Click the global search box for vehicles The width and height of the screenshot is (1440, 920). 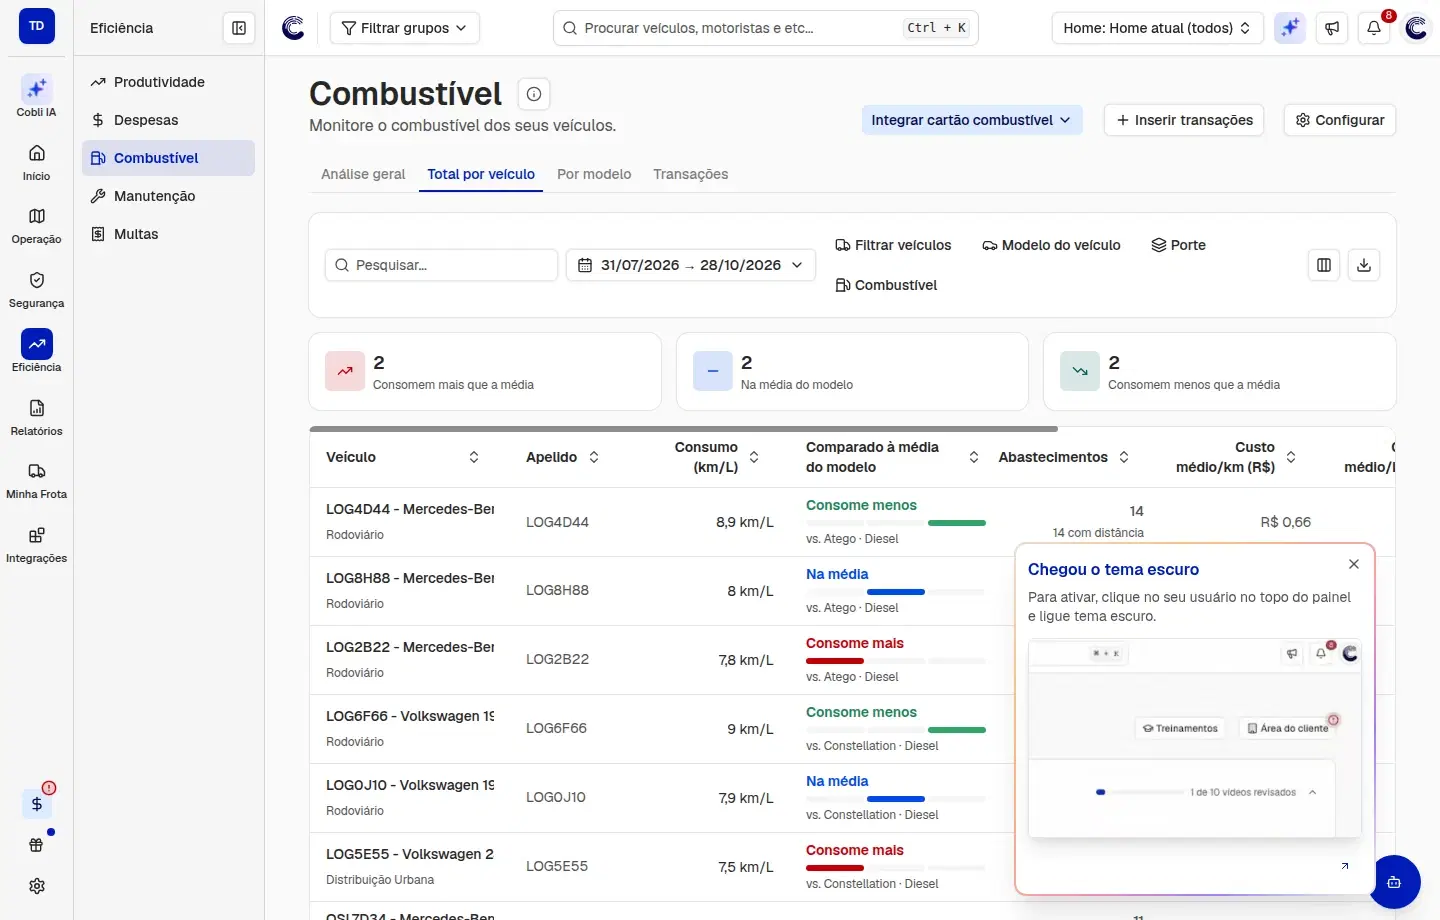[x=766, y=28]
